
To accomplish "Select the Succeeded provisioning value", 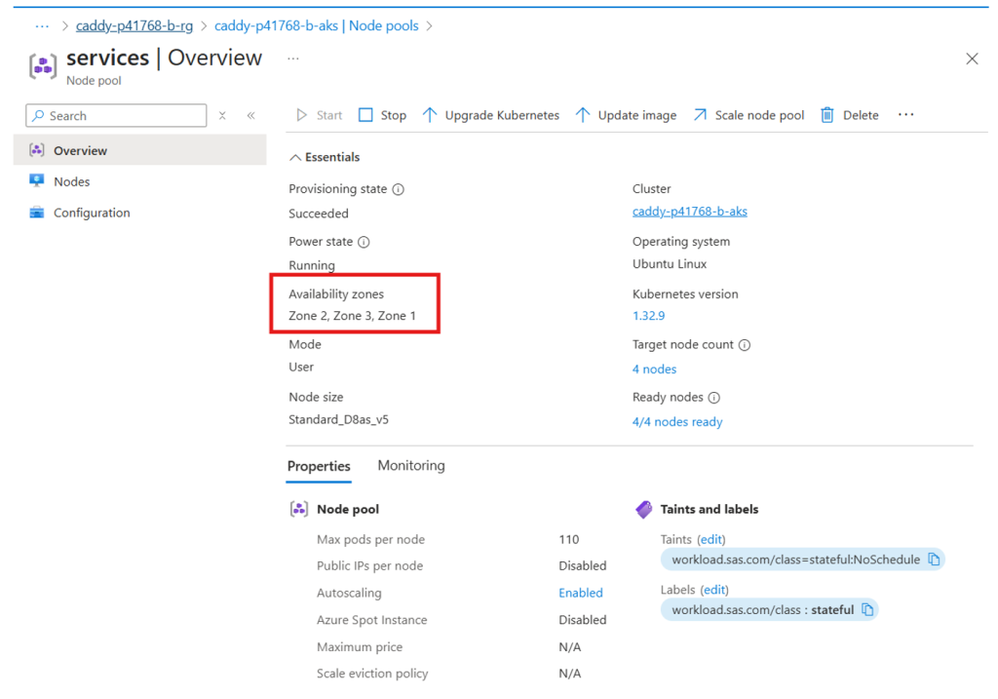I will tap(318, 213).
